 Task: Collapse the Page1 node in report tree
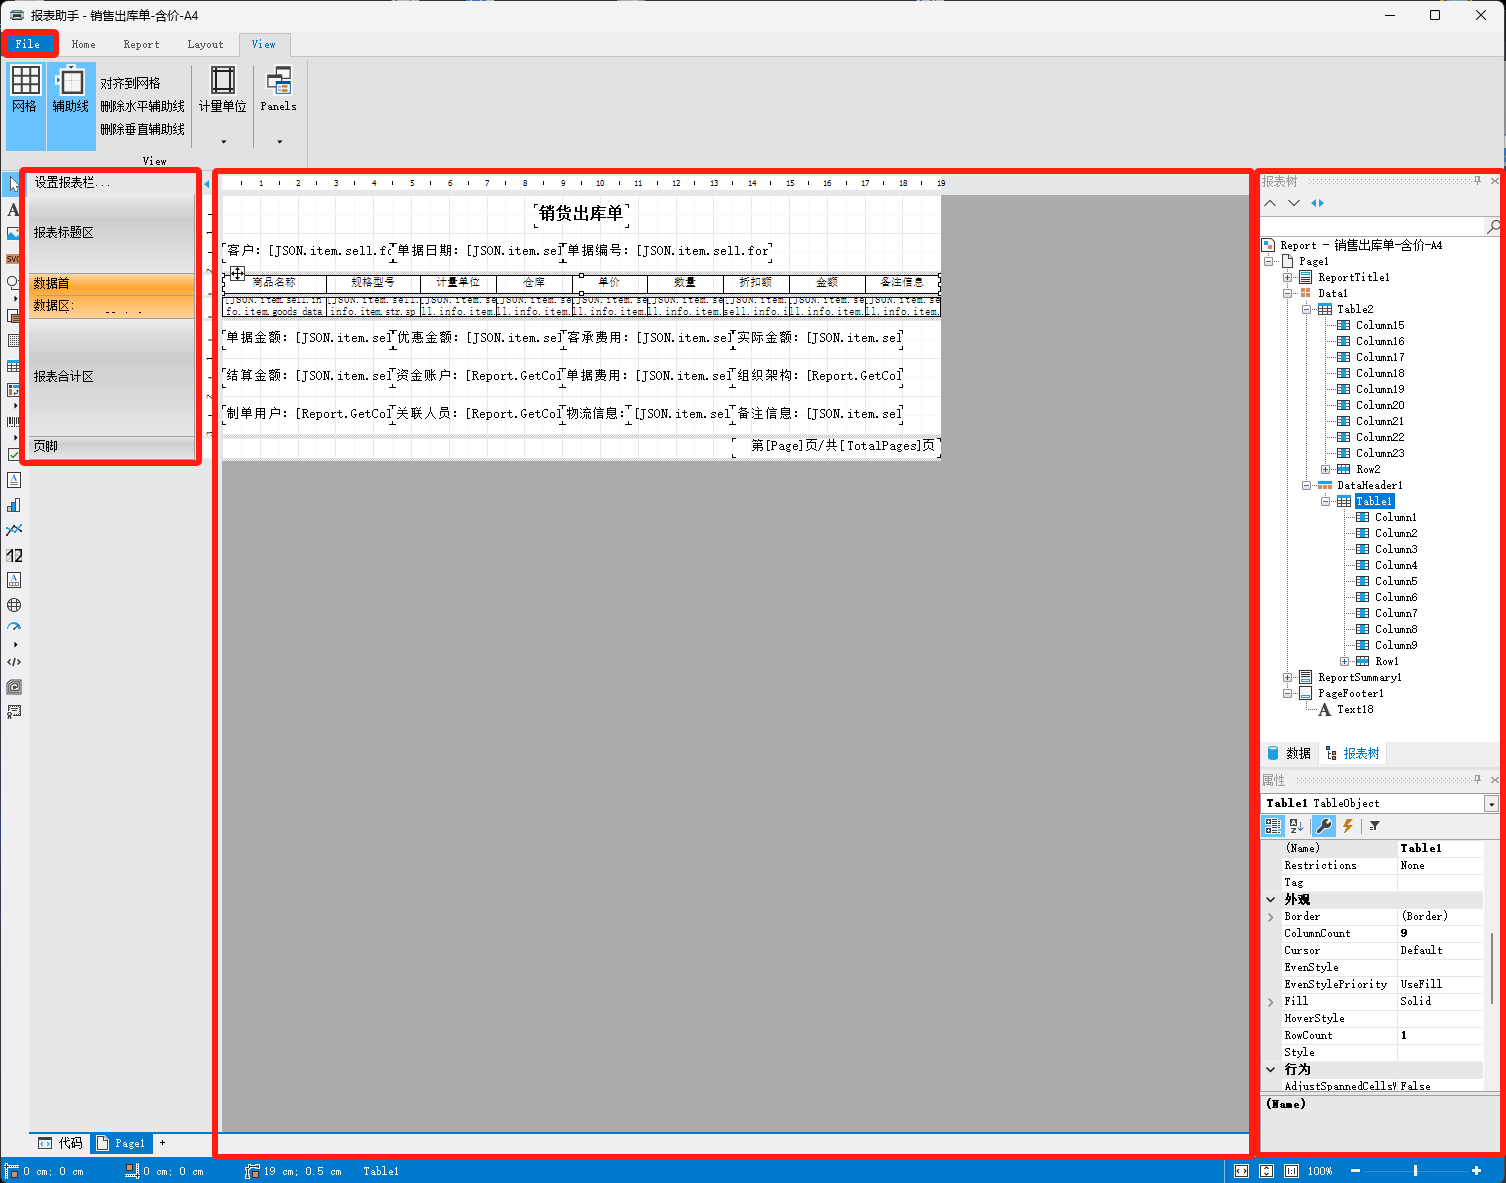(x=1269, y=261)
